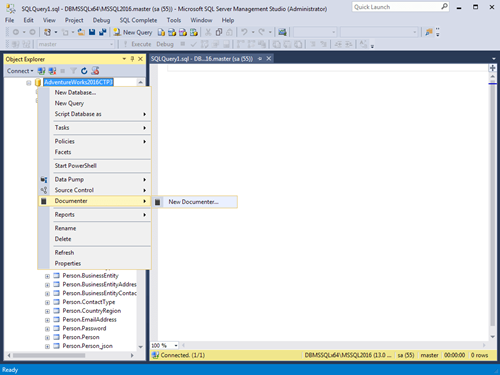Choose Refresh in context menu
The height and width of the screenshot is (375, 500).
click(x=95, y=253)
